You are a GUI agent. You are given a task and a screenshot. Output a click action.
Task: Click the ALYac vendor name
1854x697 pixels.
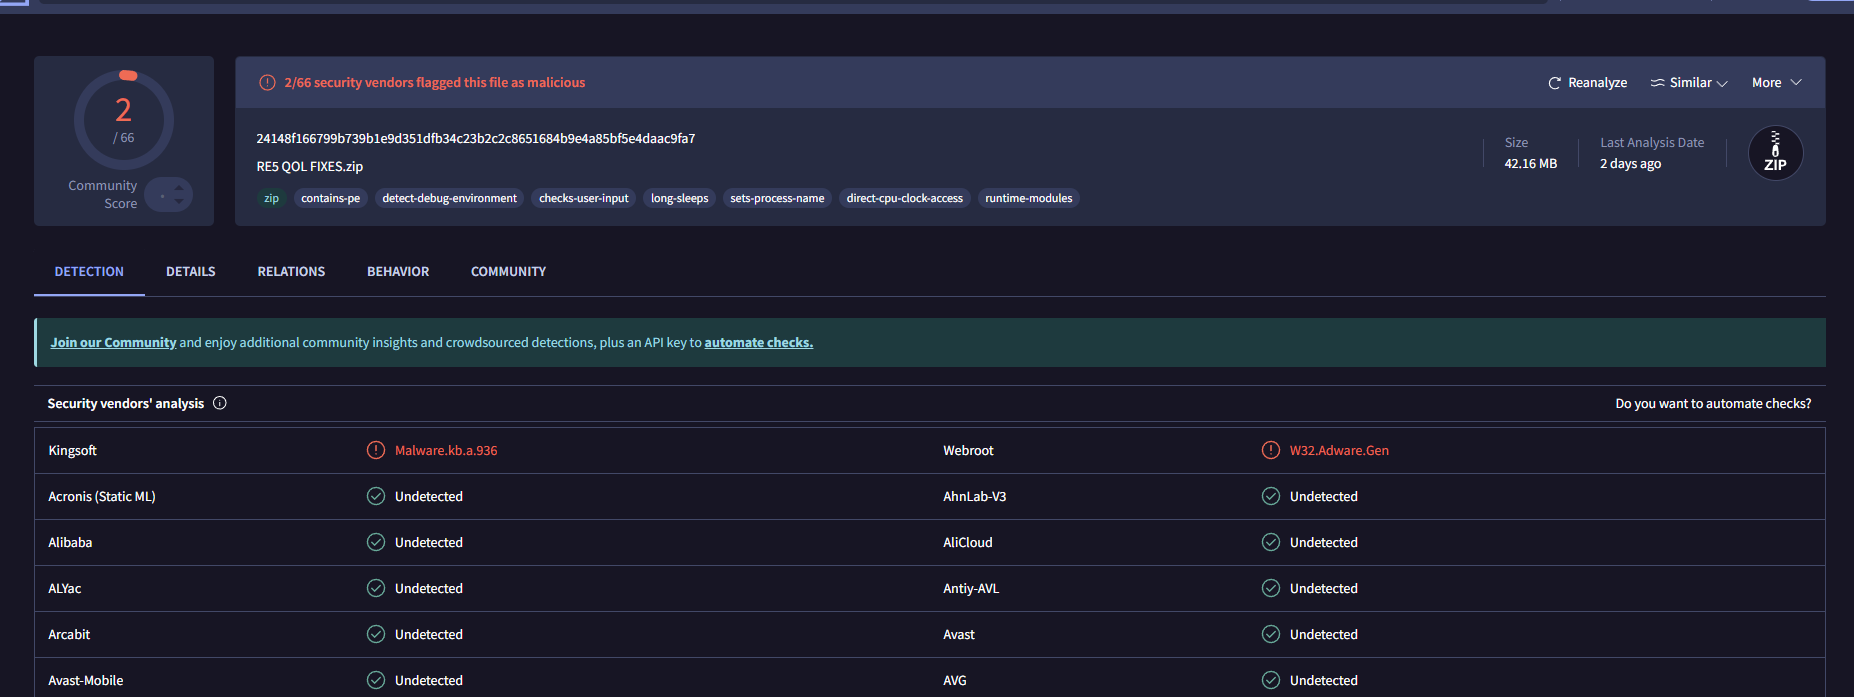click(x=65, y=588)
